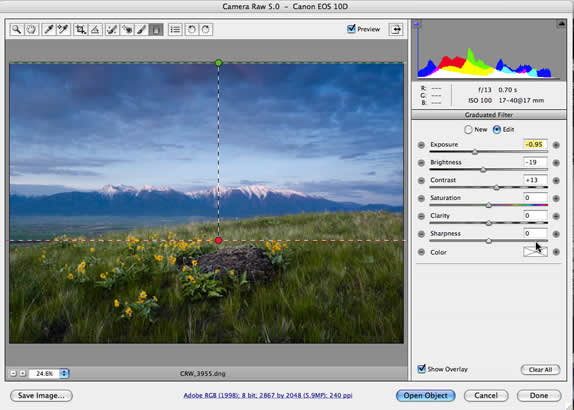Zoom out with the minus button
Screen dimensions: 574x410
14,373
